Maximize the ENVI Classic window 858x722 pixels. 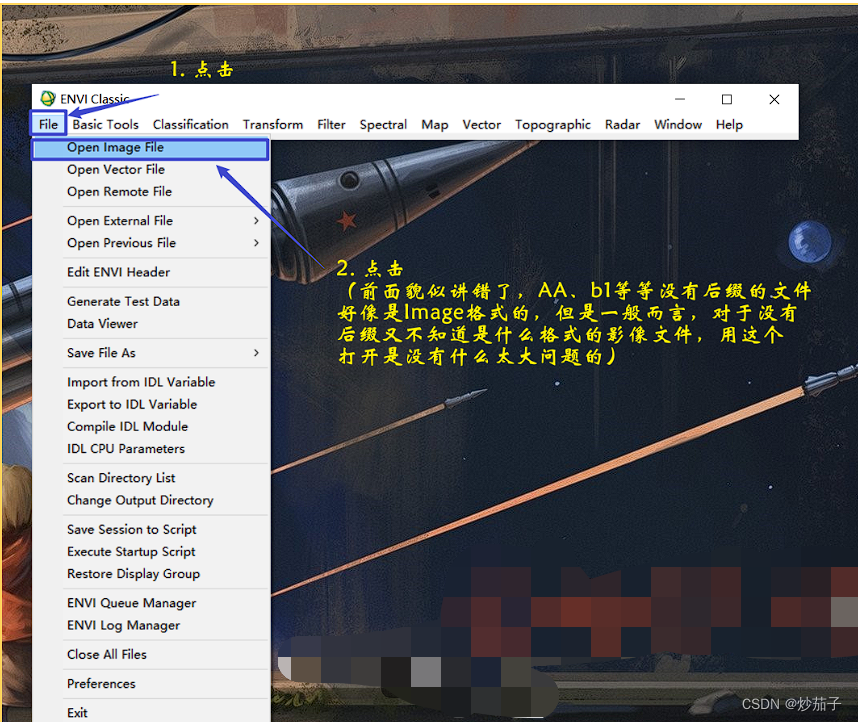pyautogui.click(x=727, y=99)
